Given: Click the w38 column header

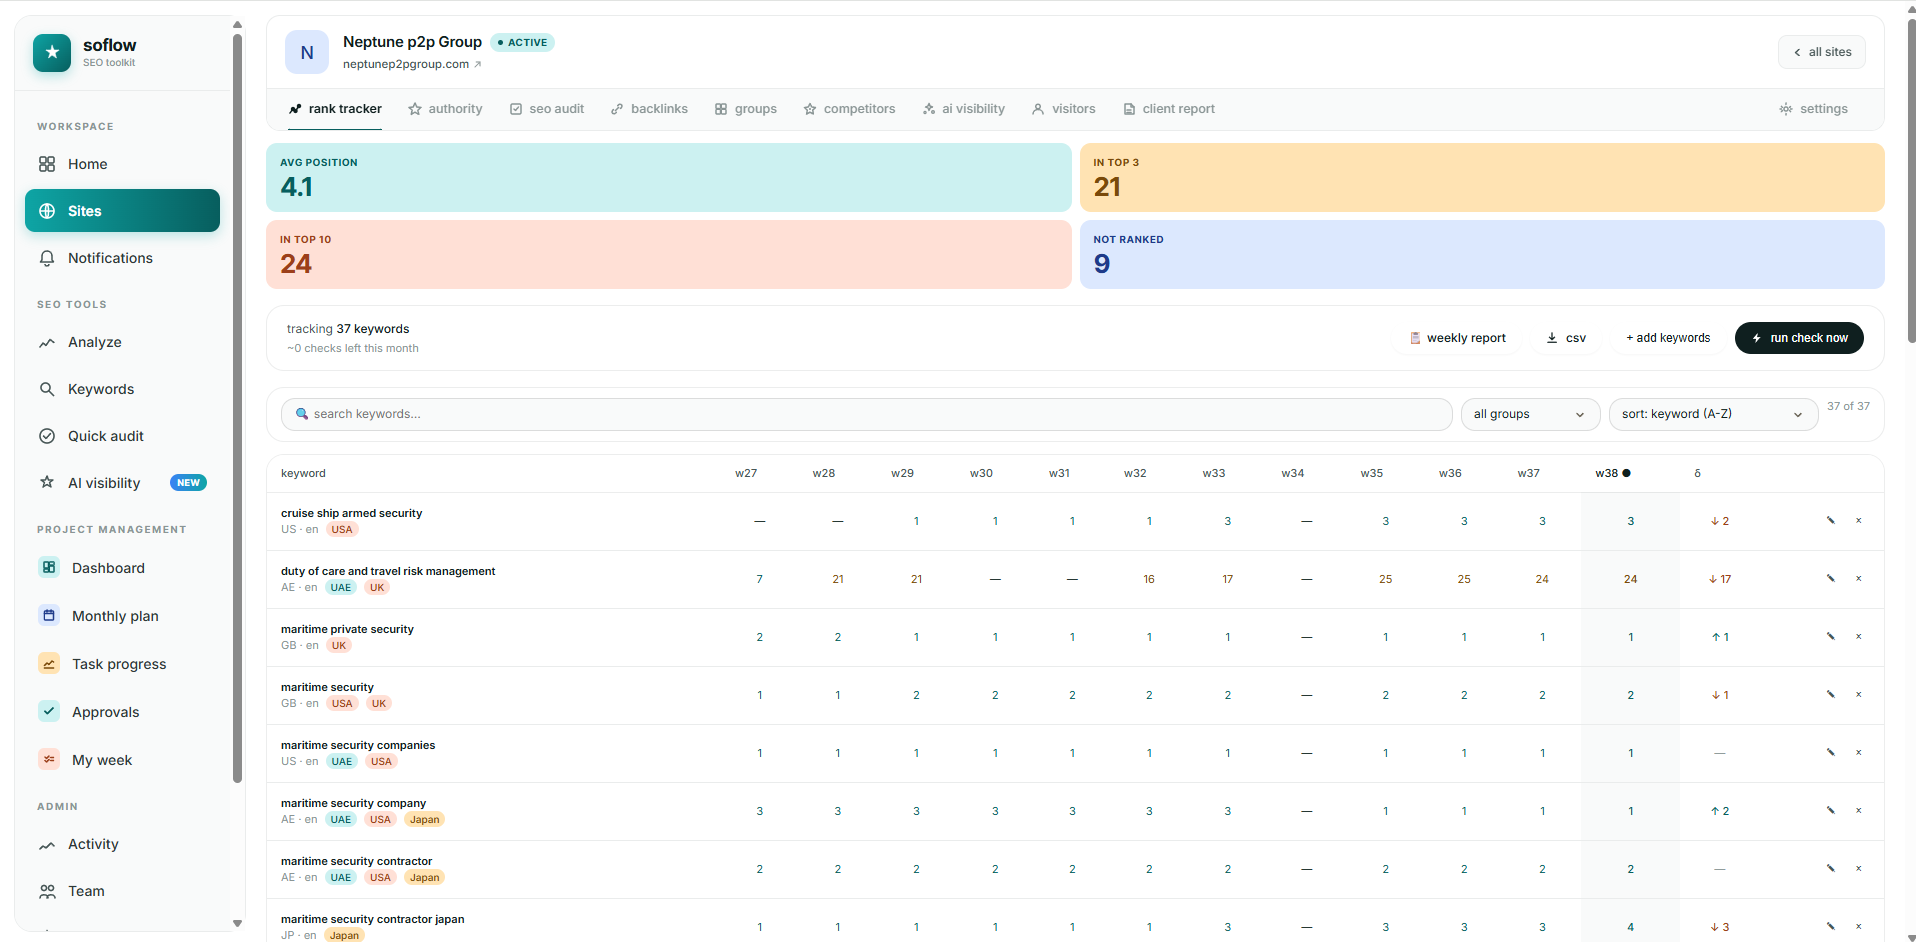Looking at the screenshot, I should 1612,473.
